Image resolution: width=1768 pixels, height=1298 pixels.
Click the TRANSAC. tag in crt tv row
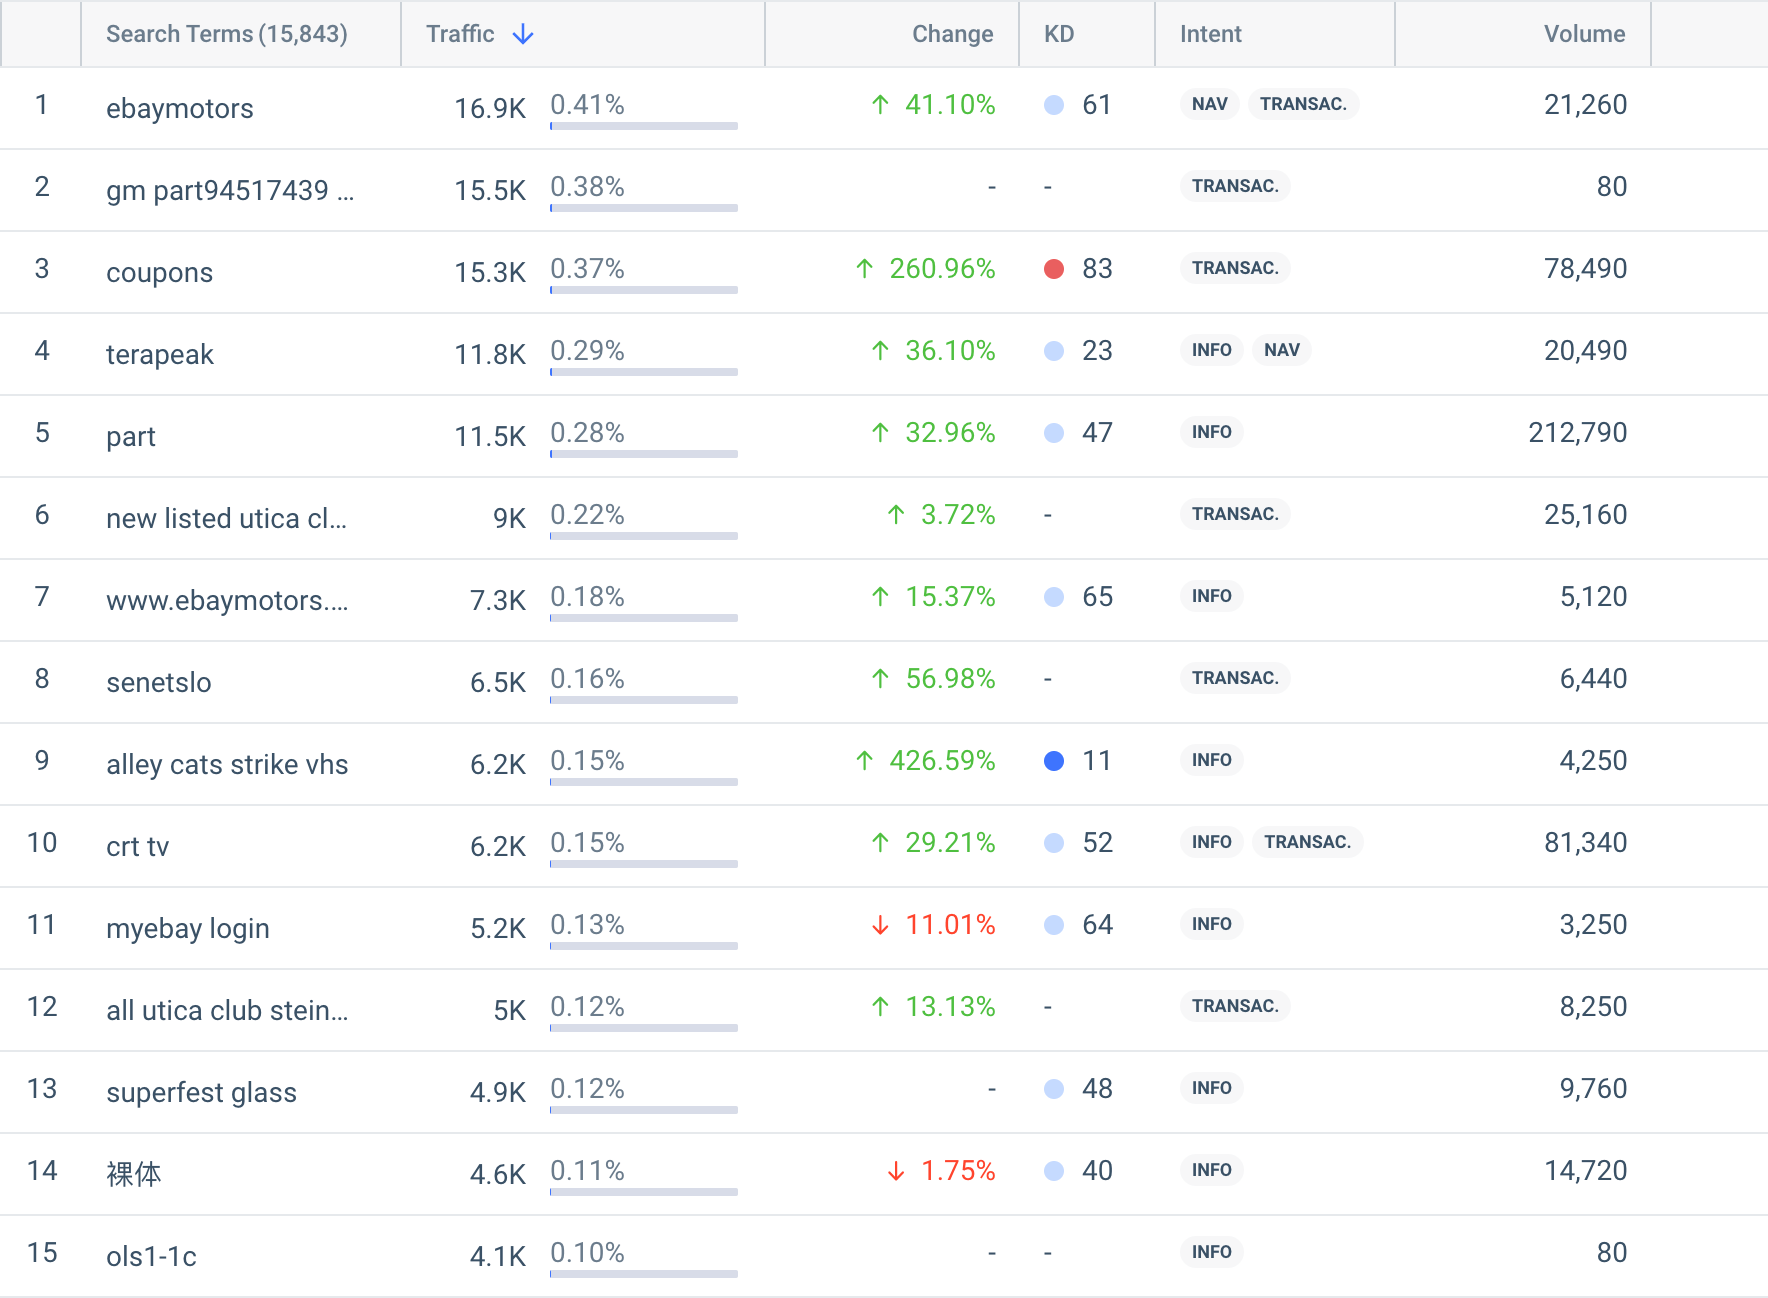(x=1306, y=842)
